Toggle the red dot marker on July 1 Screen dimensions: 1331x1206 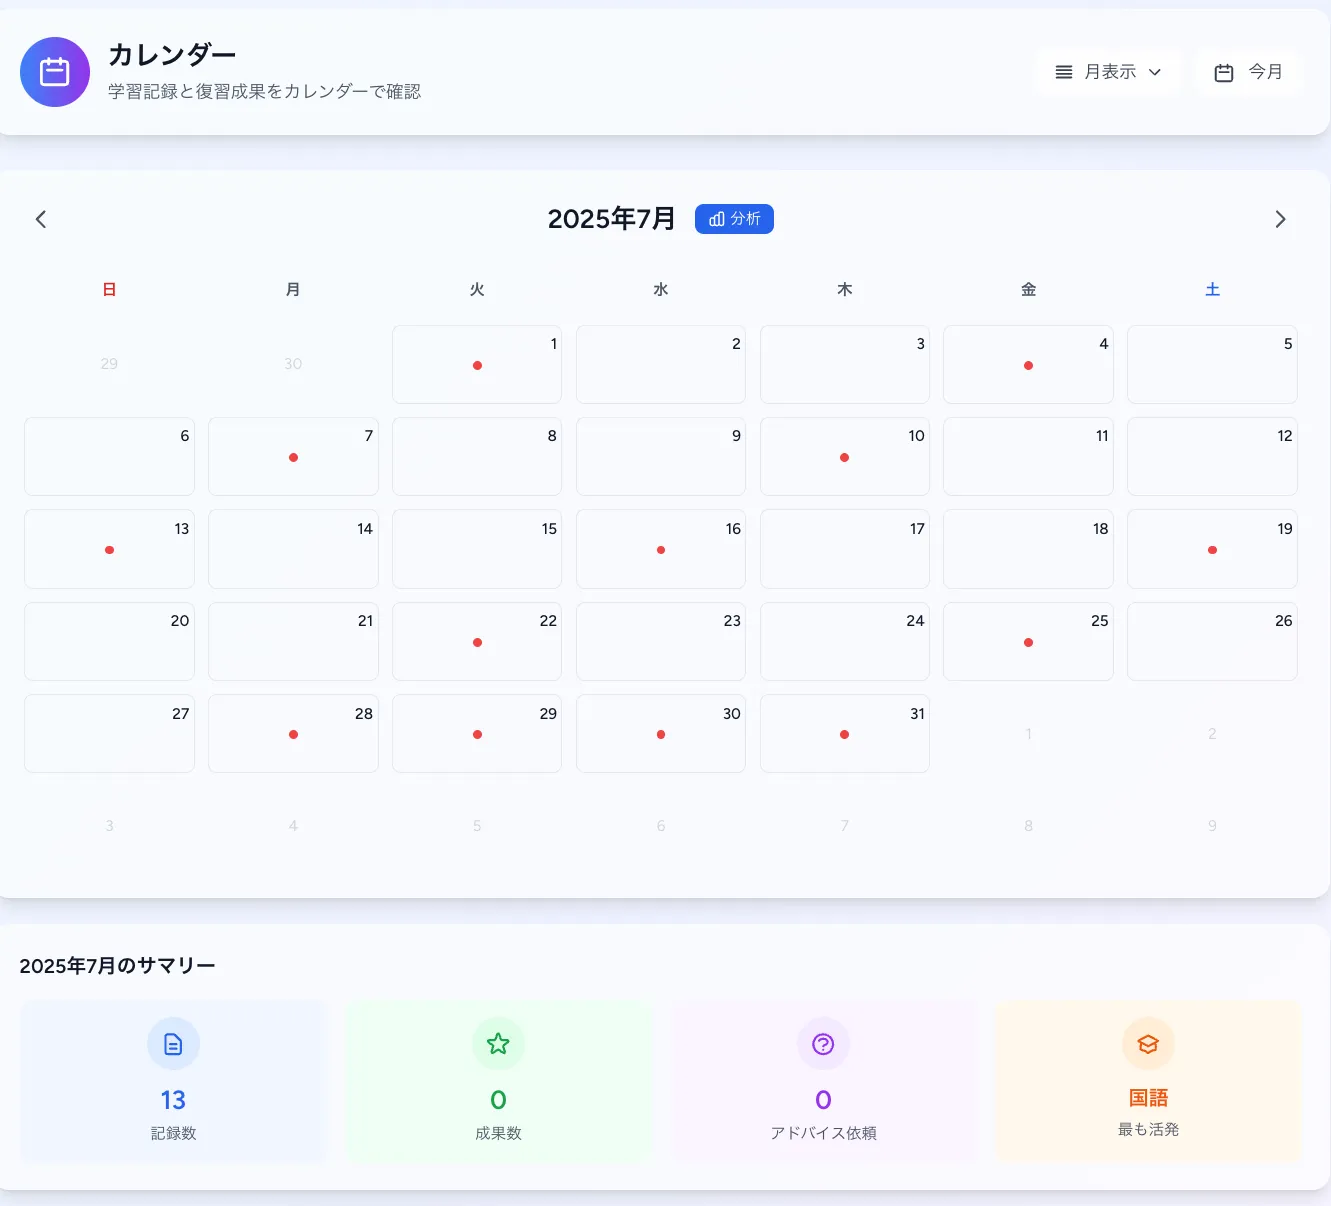click(x=477, y=366)
